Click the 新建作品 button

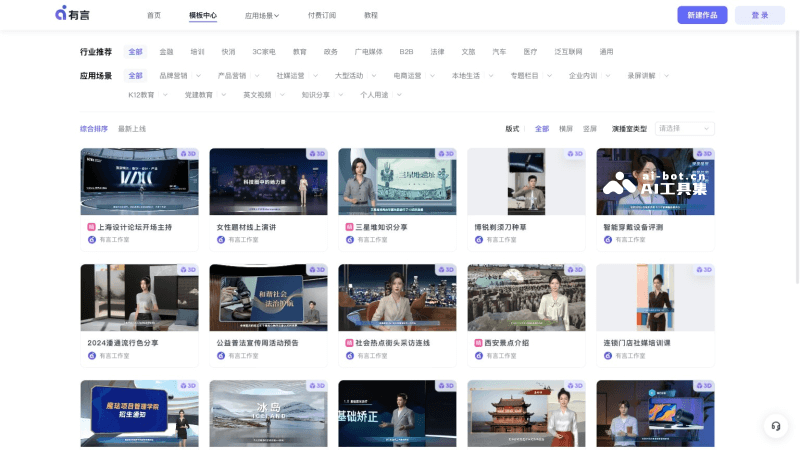(702, 15)
